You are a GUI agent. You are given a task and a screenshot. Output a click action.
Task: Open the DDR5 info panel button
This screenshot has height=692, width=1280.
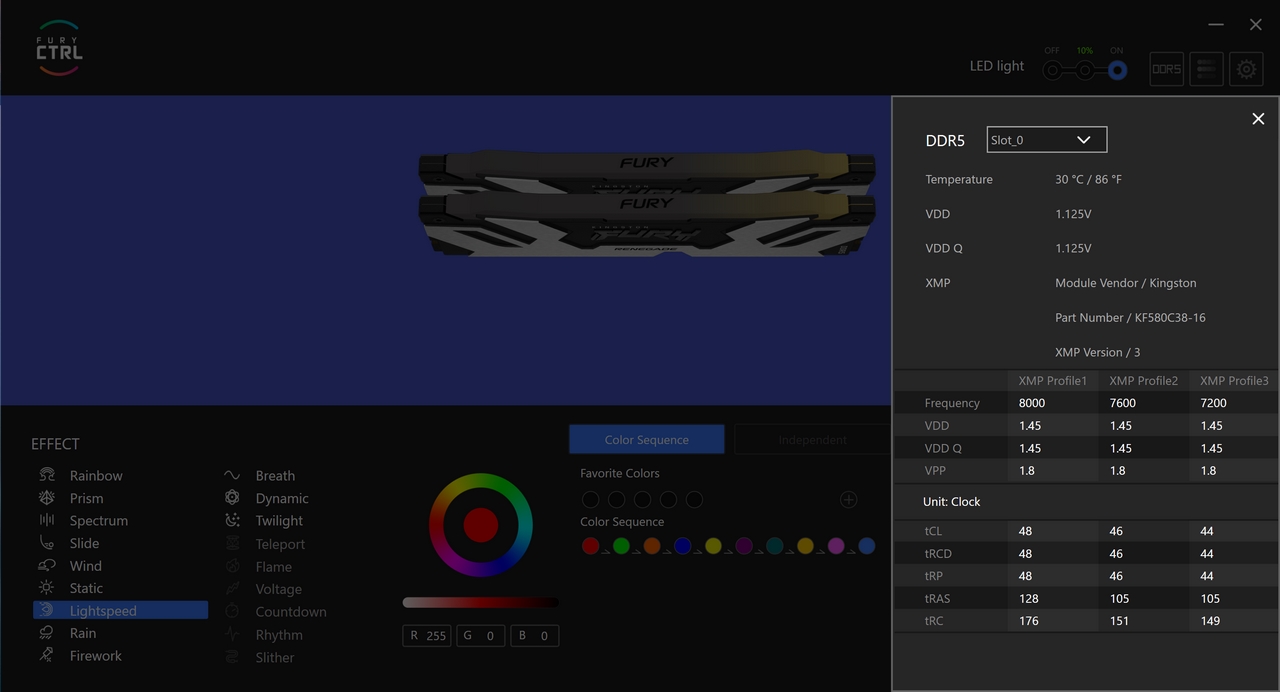(1167, 69)
